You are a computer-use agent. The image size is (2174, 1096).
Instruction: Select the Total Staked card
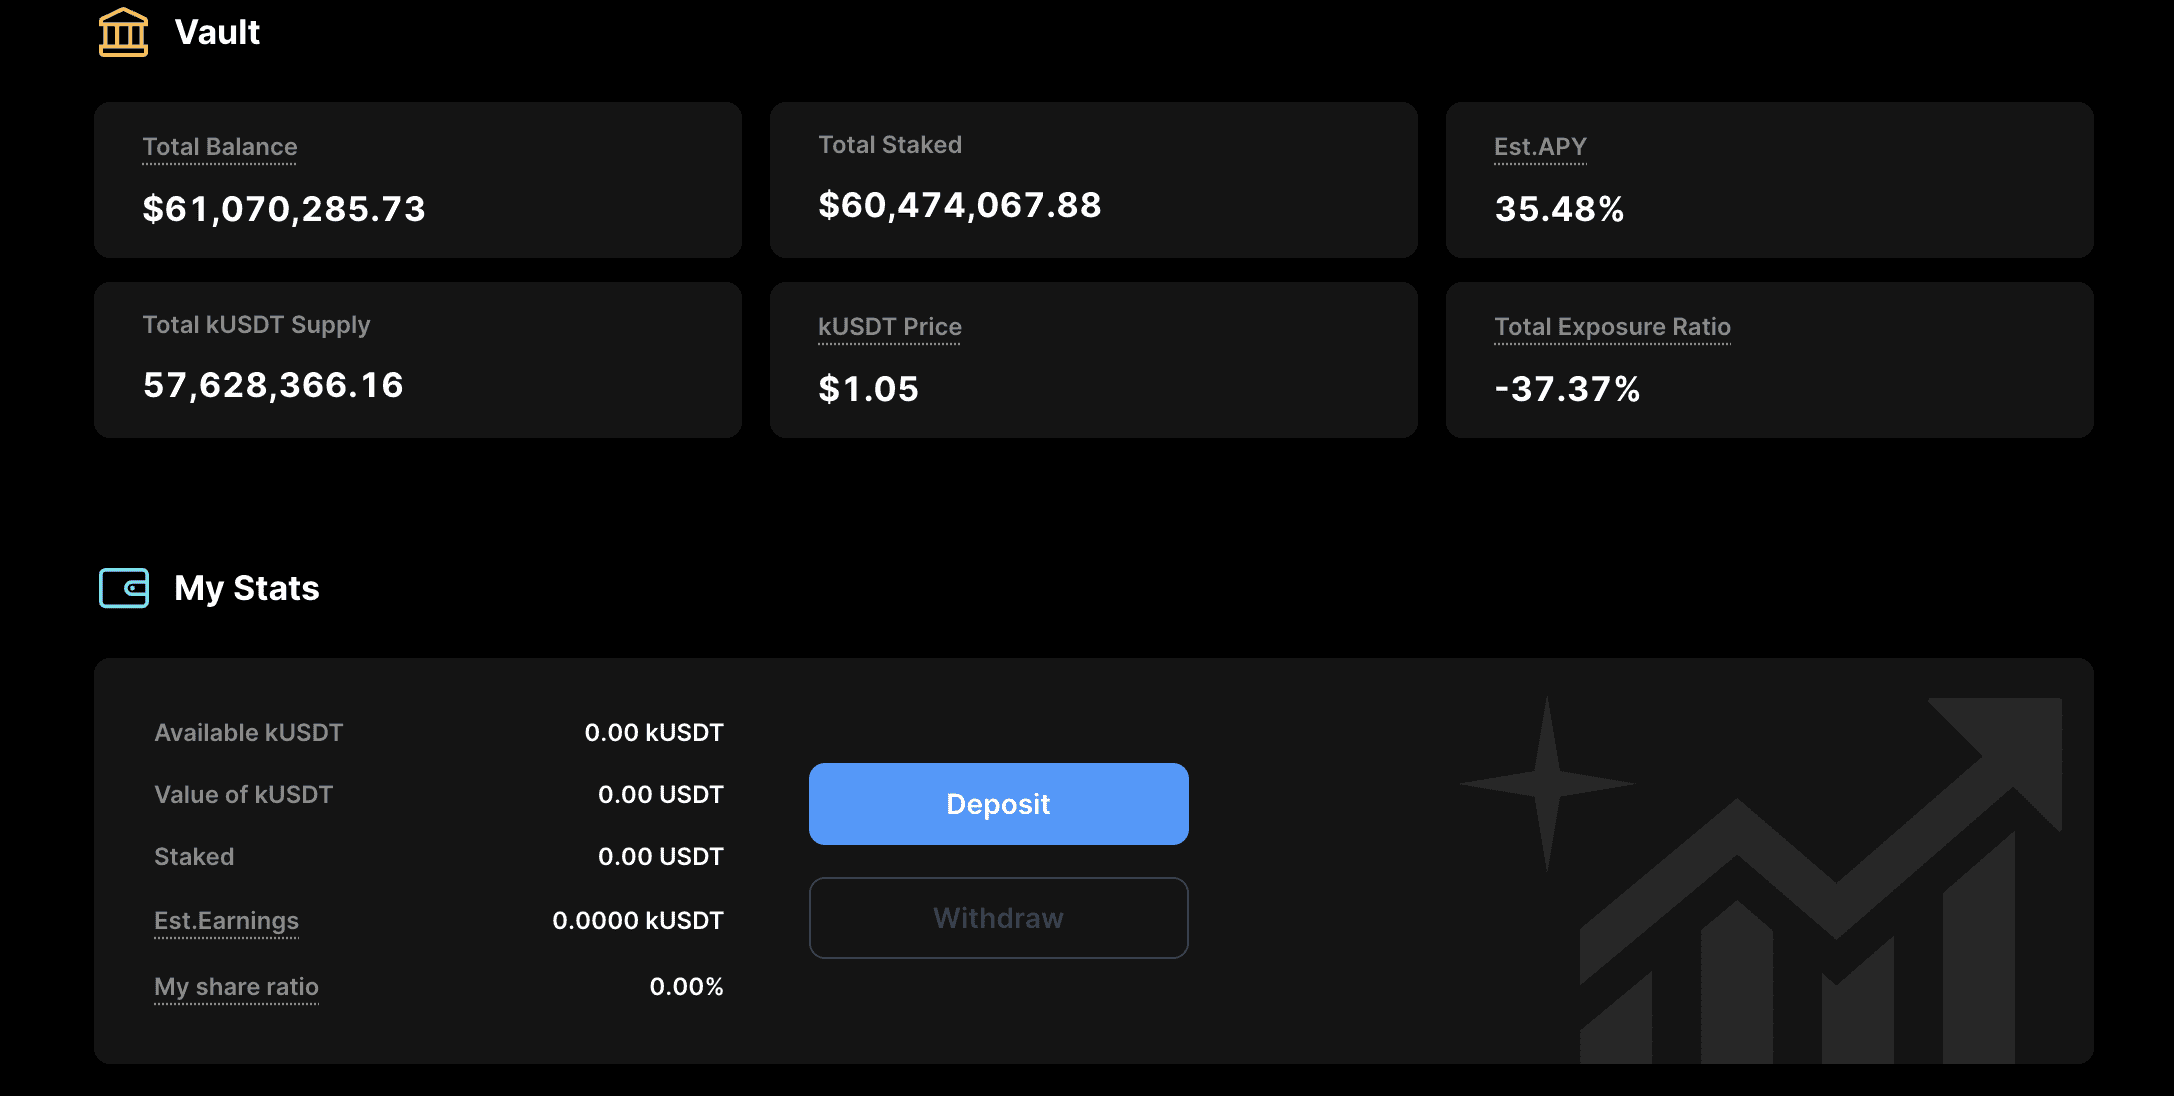point(1094,180)
